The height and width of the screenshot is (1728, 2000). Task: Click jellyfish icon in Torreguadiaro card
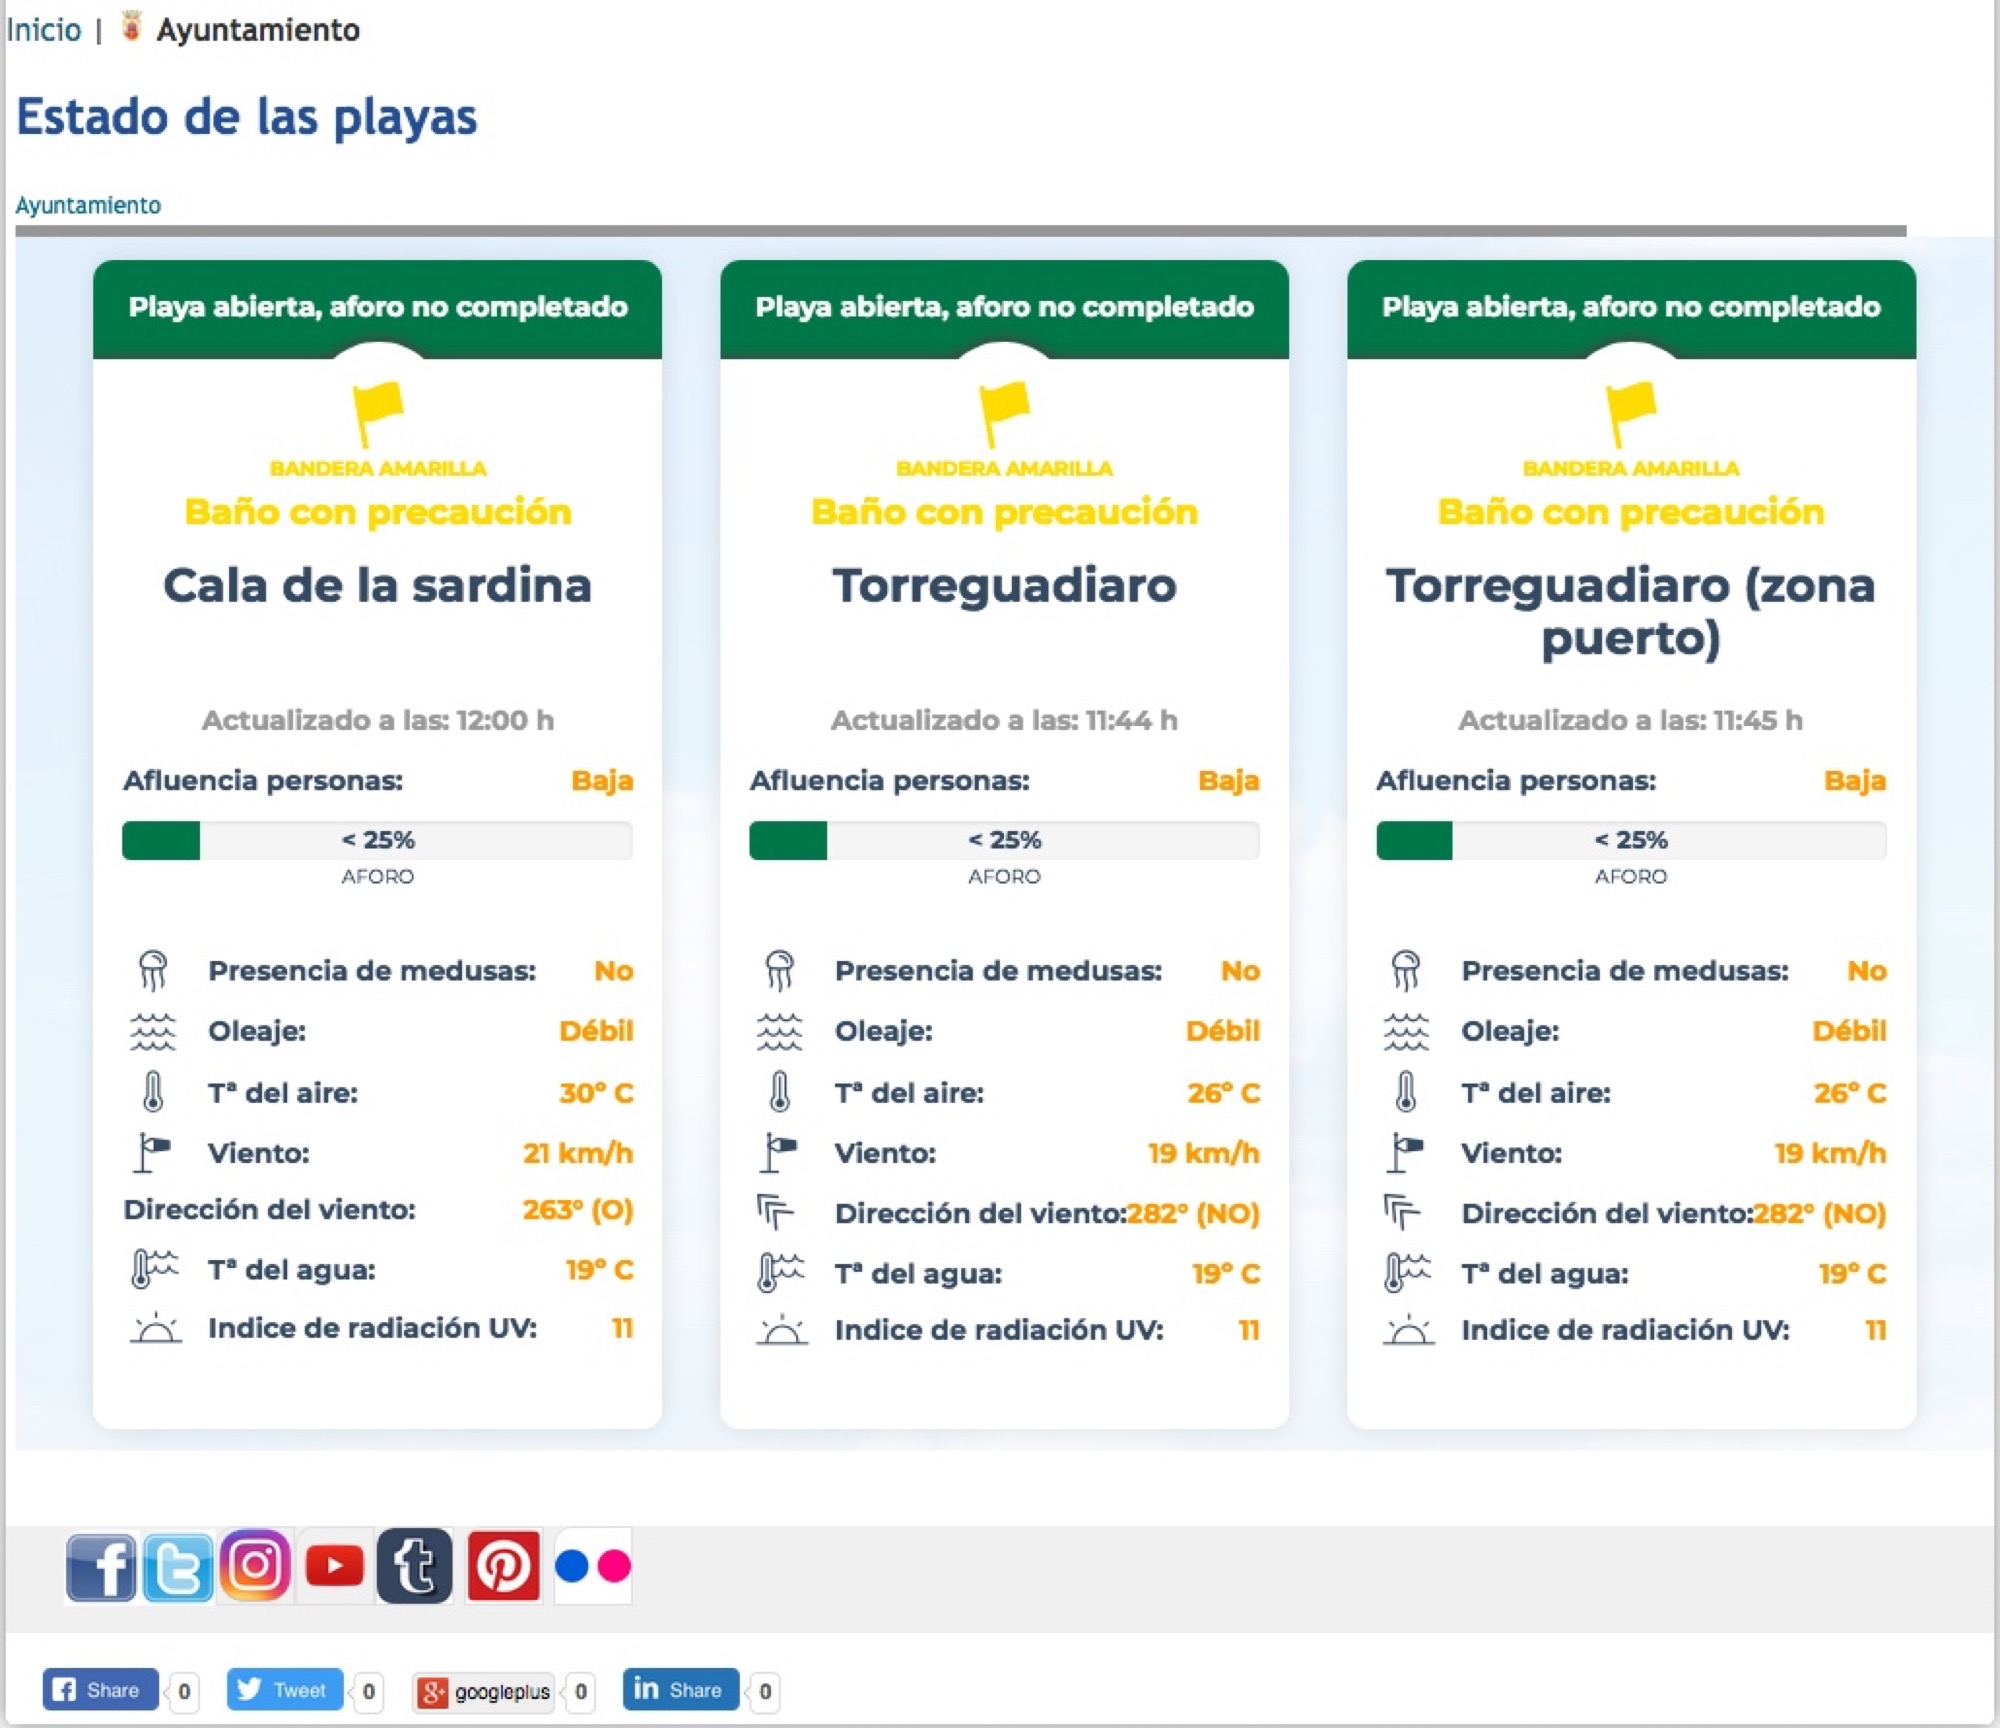coord(779,970)
